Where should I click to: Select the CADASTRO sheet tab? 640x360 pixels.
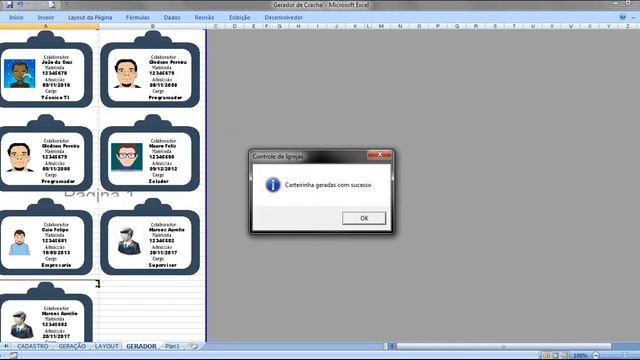point(33,346)
